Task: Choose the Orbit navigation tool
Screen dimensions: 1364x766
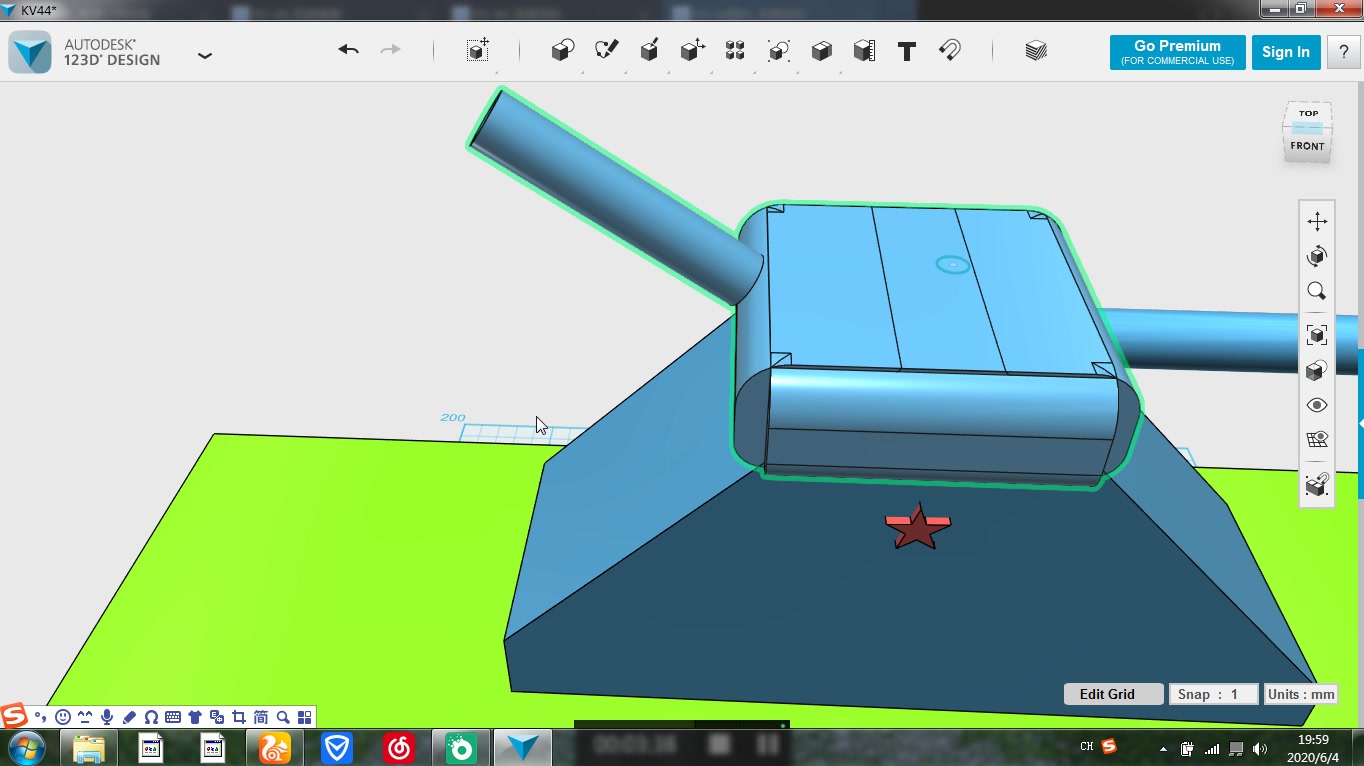Action: click(x=1316, y=257)
